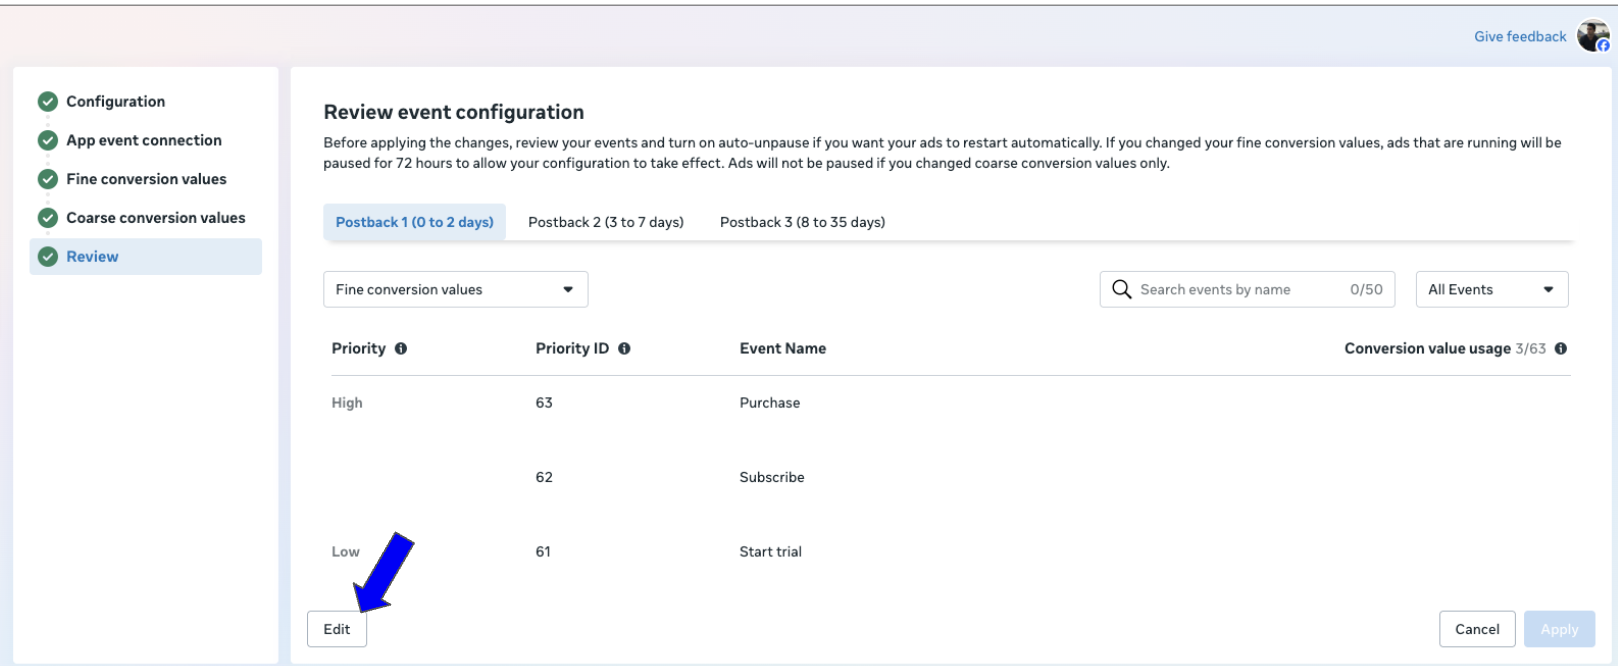Click the search magnifier icon
Screen dimensions: 1618x666
coord(1121,290)
